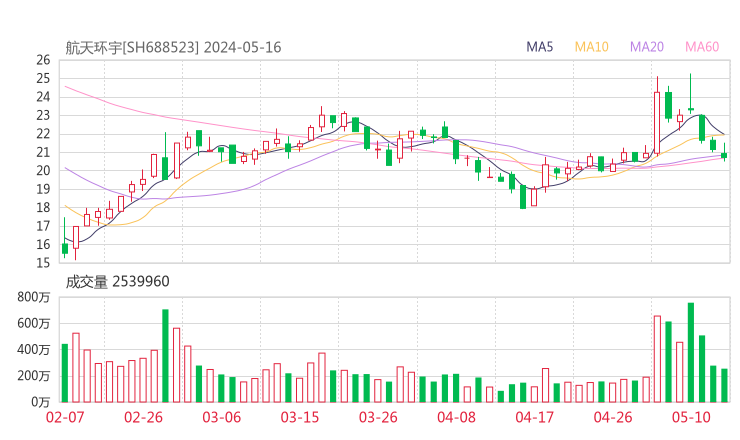The width and height of the screenshot is (740, 440).
Task: Click the last green candlestick on the chart
Action: (724, 152)
